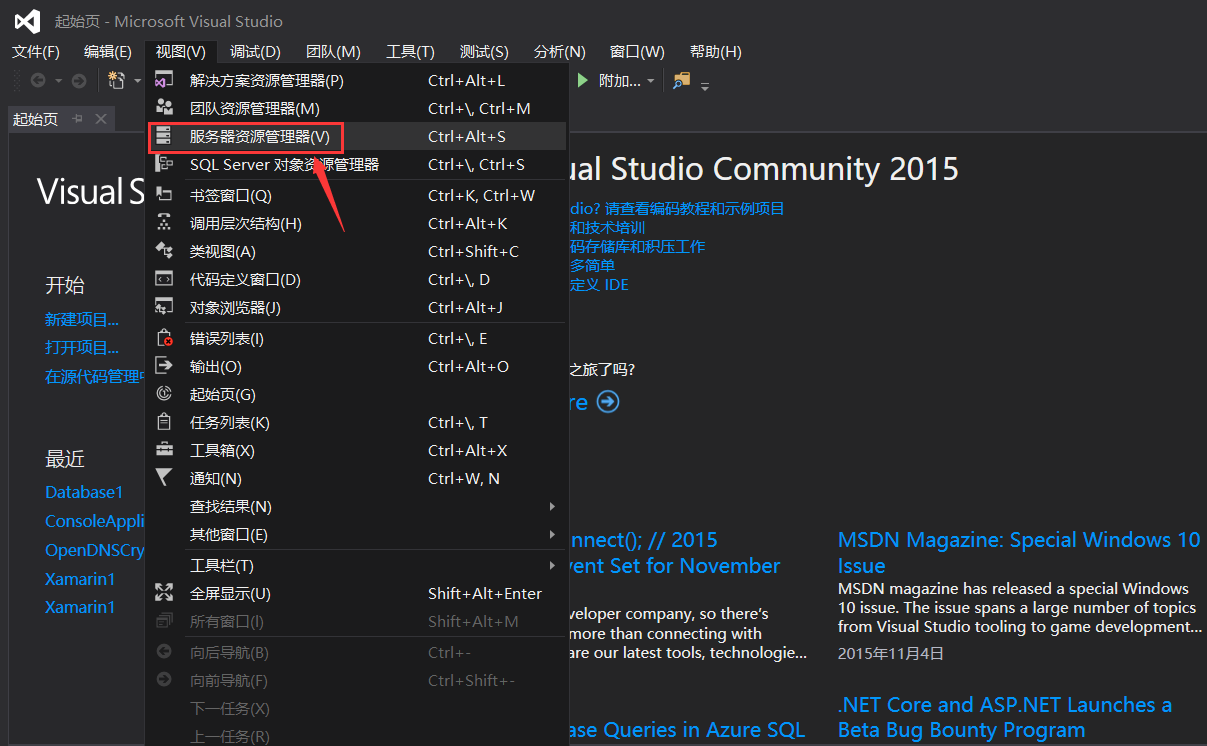Click the Team Explorer people icon
This screenshot has height=746, width=1207.
click(164, 108)
